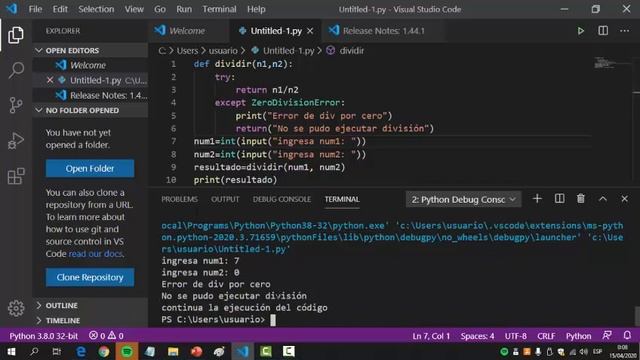
Task: Open the Extensions view
Action: coord(16,176)
